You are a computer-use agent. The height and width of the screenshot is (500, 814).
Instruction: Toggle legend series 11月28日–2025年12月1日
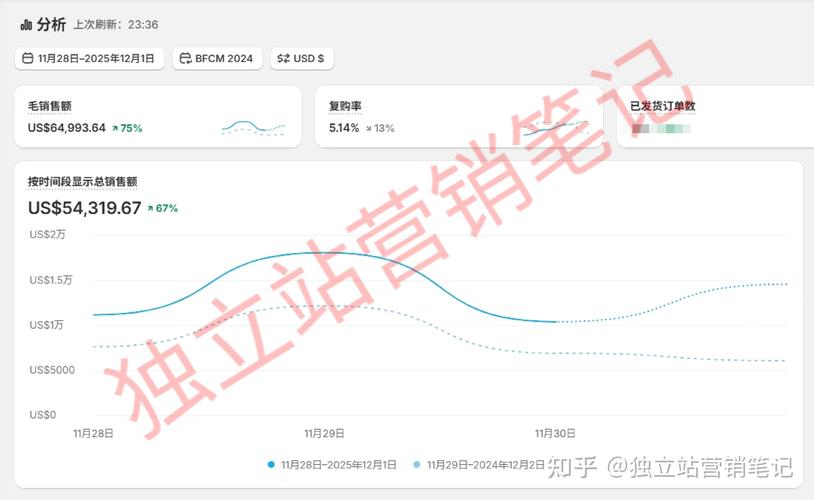click(332, 465)
